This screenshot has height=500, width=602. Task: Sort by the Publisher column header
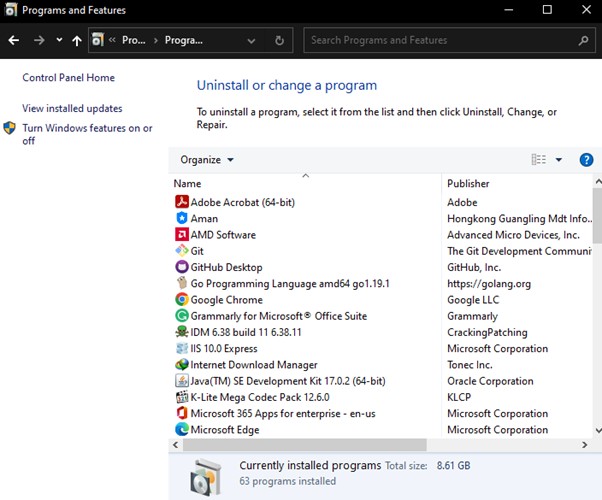tap(468, 183)
